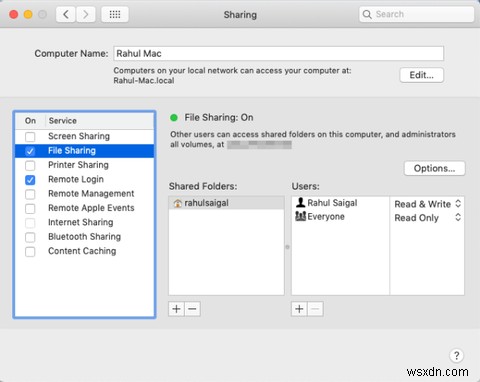Viewport: 480px width, 382px height.
Task: Select rahulsaigal in Shared Folders
Action: [x=226, y=203]
